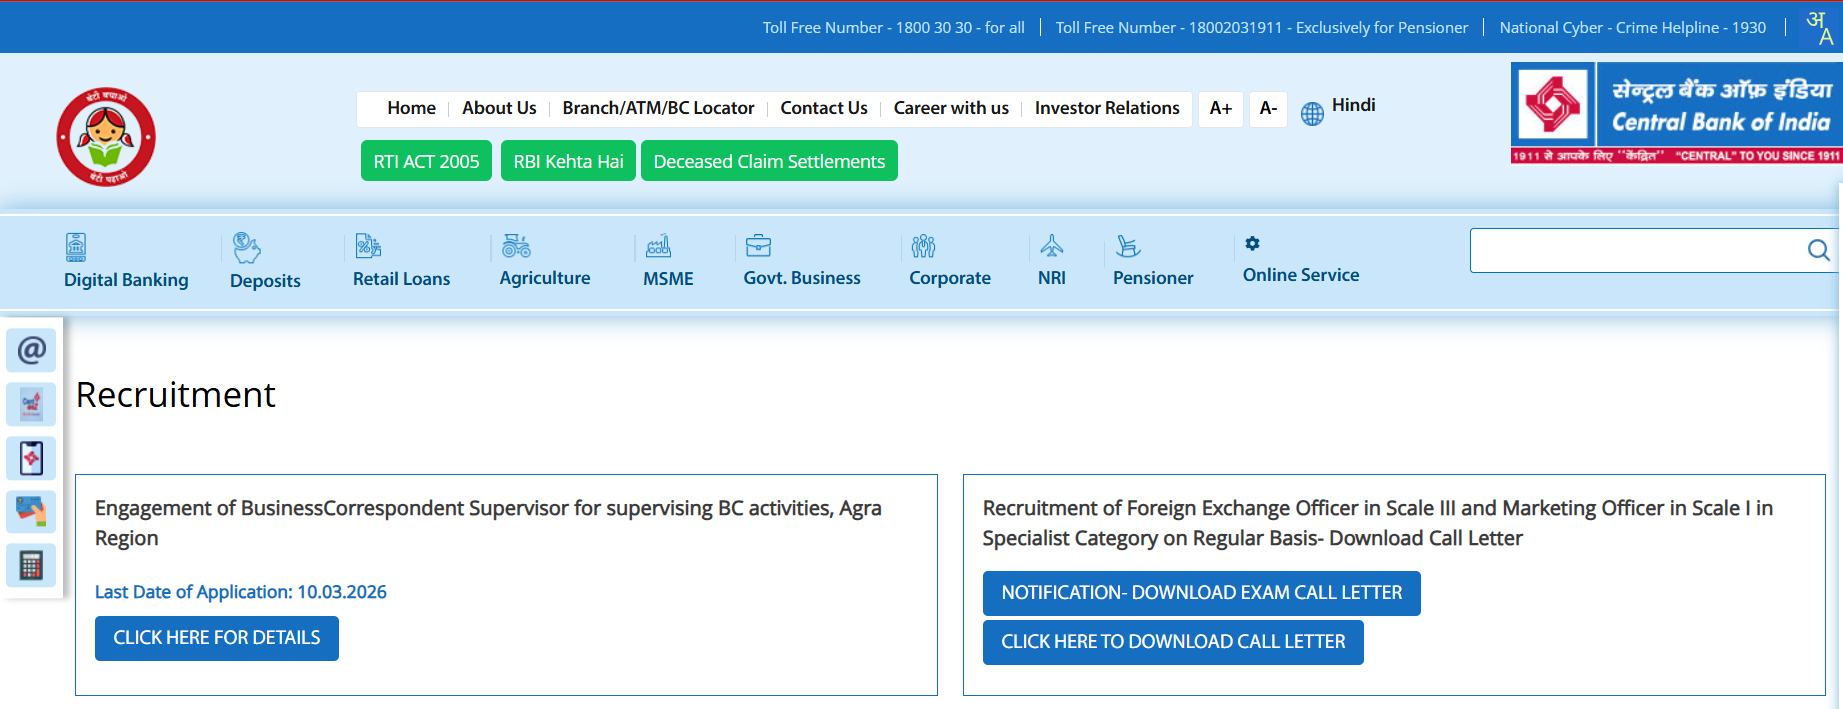
Task: Click National Cyber Crime Helpline 1930
Action: pyautogui.click(x=1633, y=28)
